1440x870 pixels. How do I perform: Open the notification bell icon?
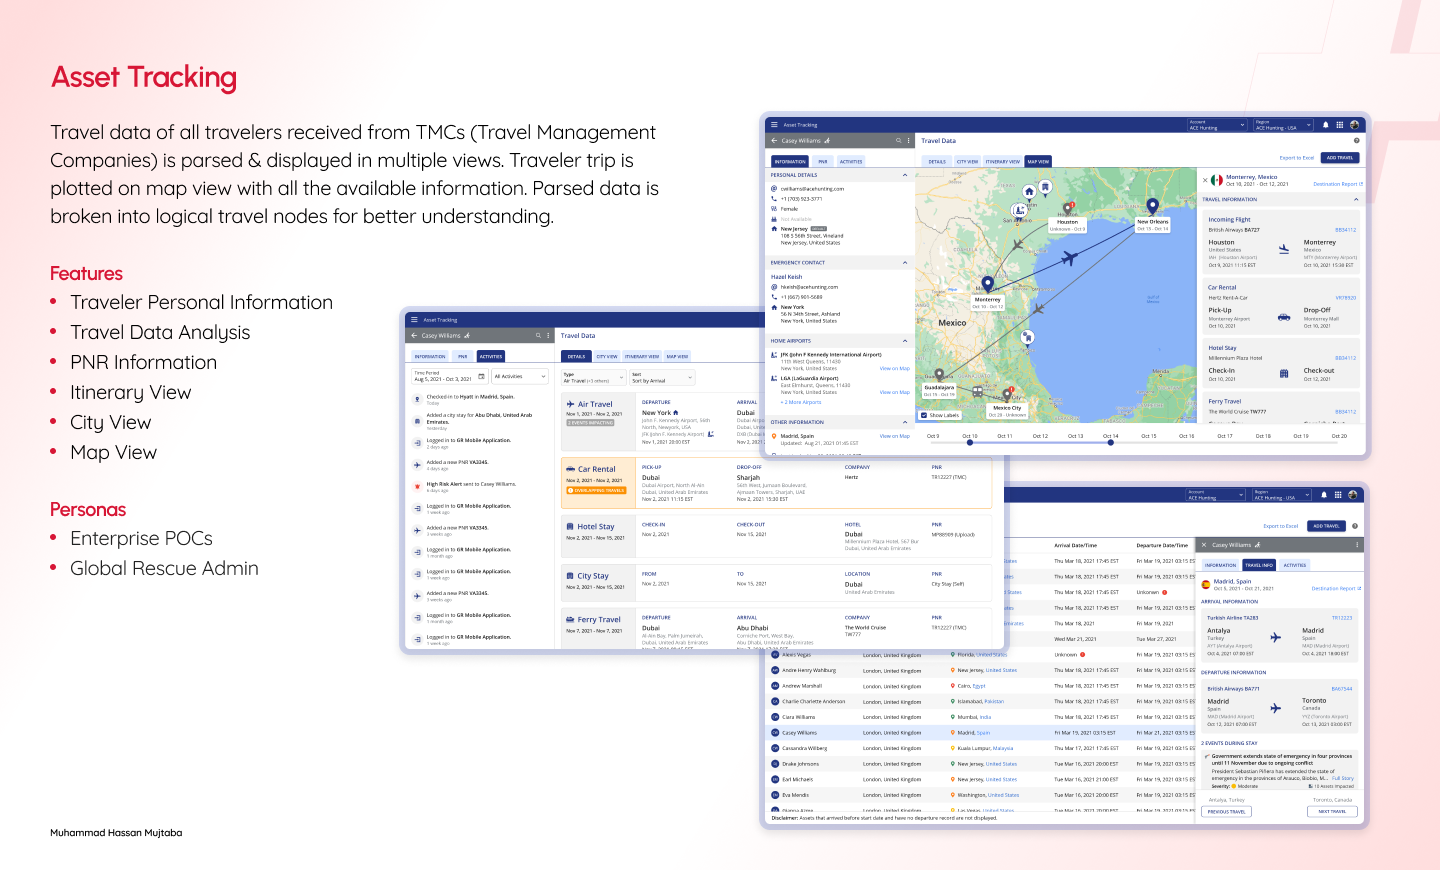(x=1324, y=123)
